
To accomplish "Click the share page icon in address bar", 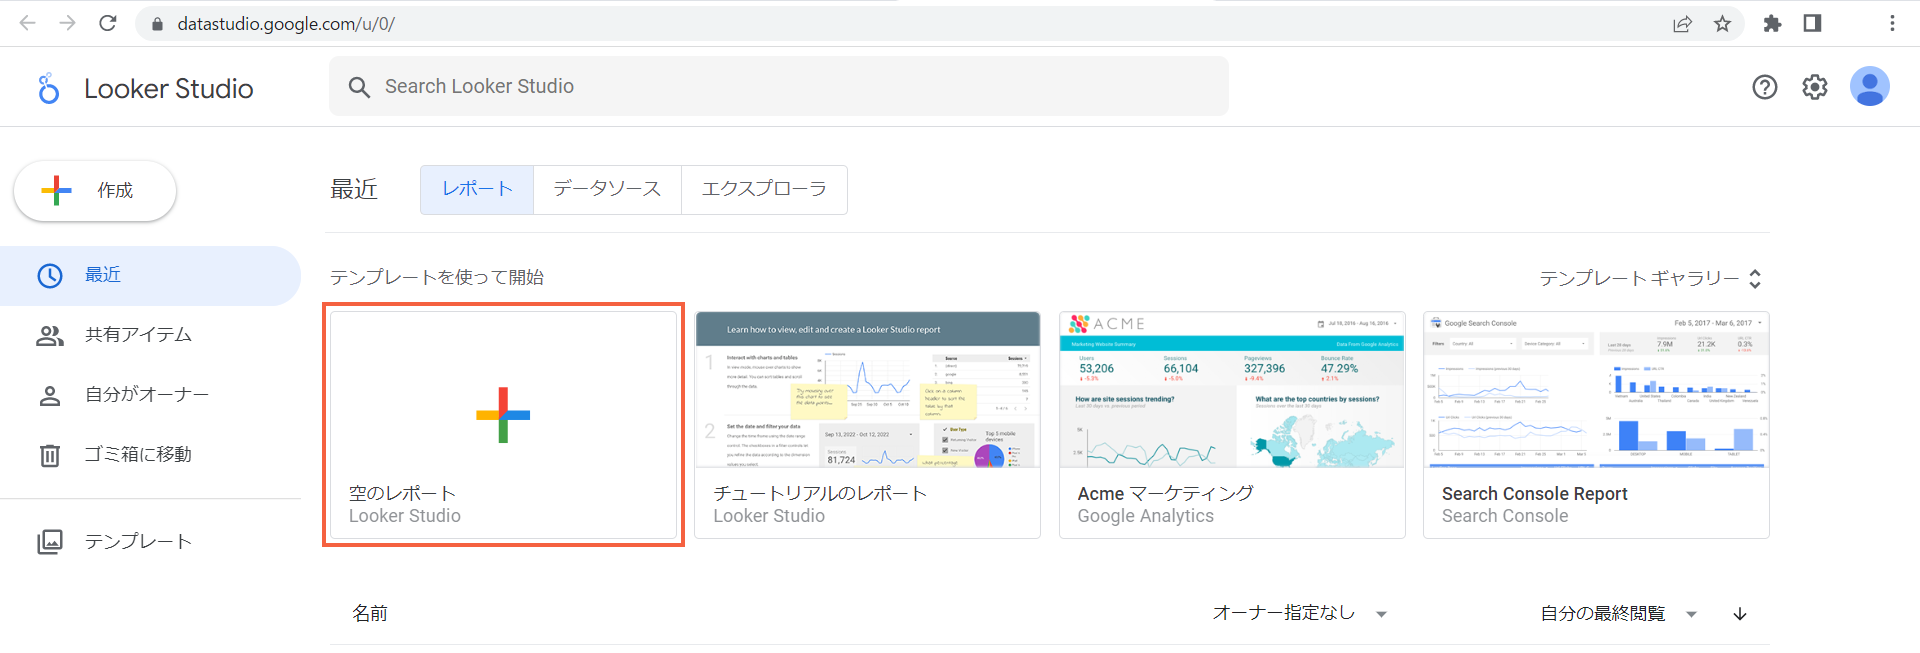I will click(1682, 24).
